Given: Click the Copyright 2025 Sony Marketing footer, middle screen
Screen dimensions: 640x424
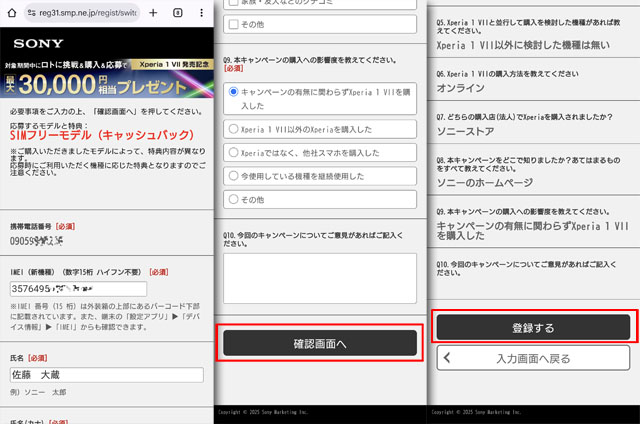Looking at the screenshot, I should click(263, 412).
